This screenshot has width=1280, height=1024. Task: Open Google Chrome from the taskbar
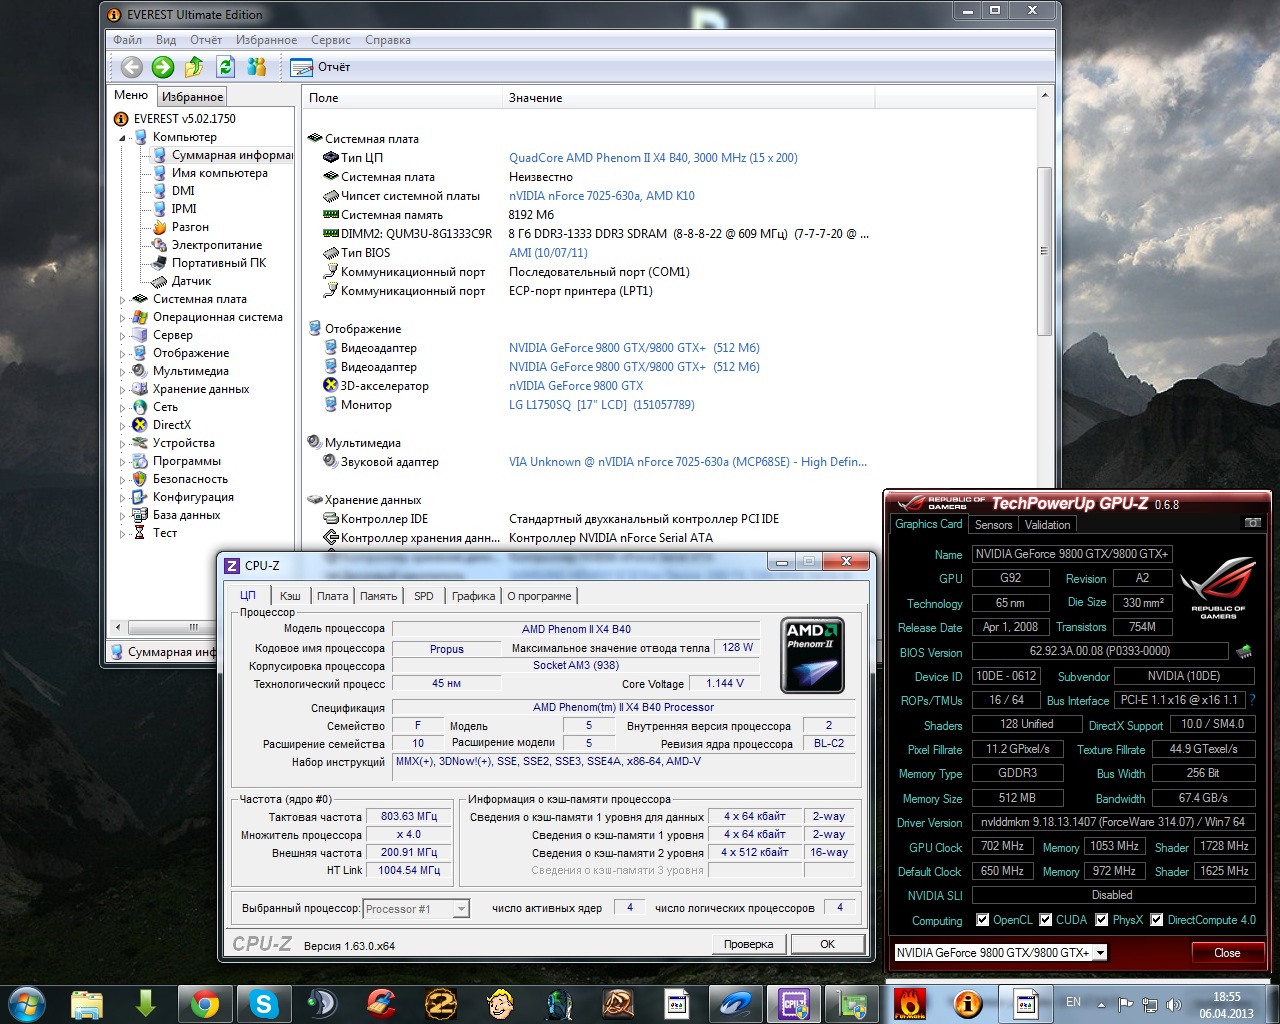205,1003
